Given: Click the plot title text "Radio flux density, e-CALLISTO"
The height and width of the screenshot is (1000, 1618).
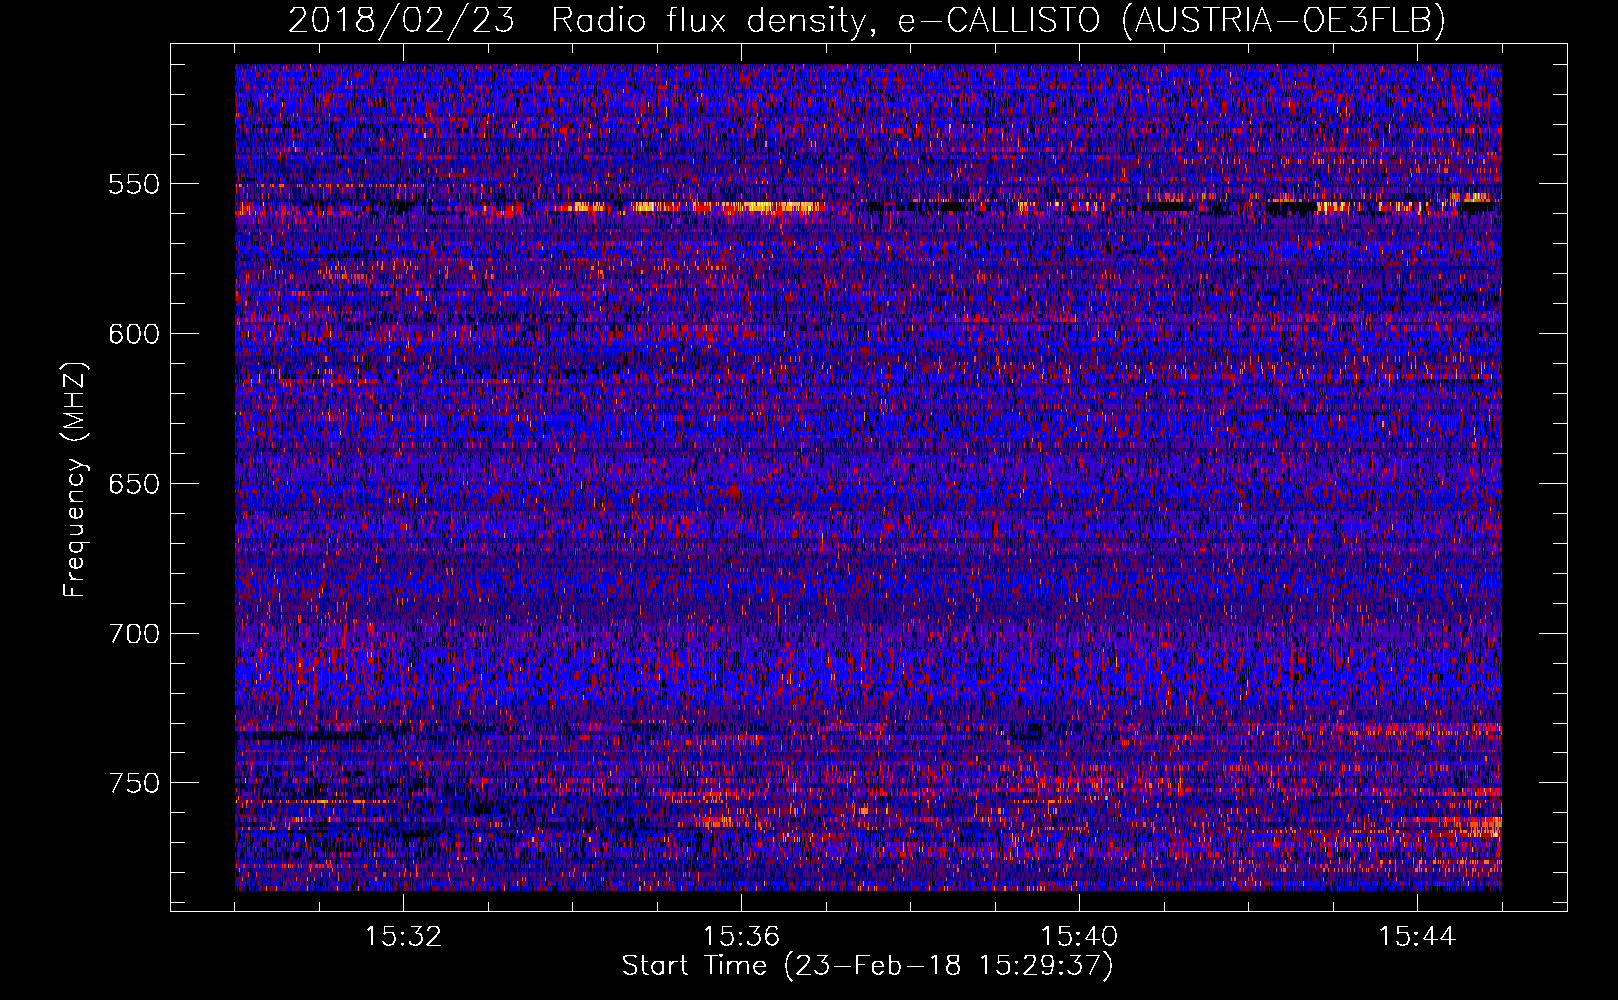Looking at the screenshot, I should click(x=825, y=20).
